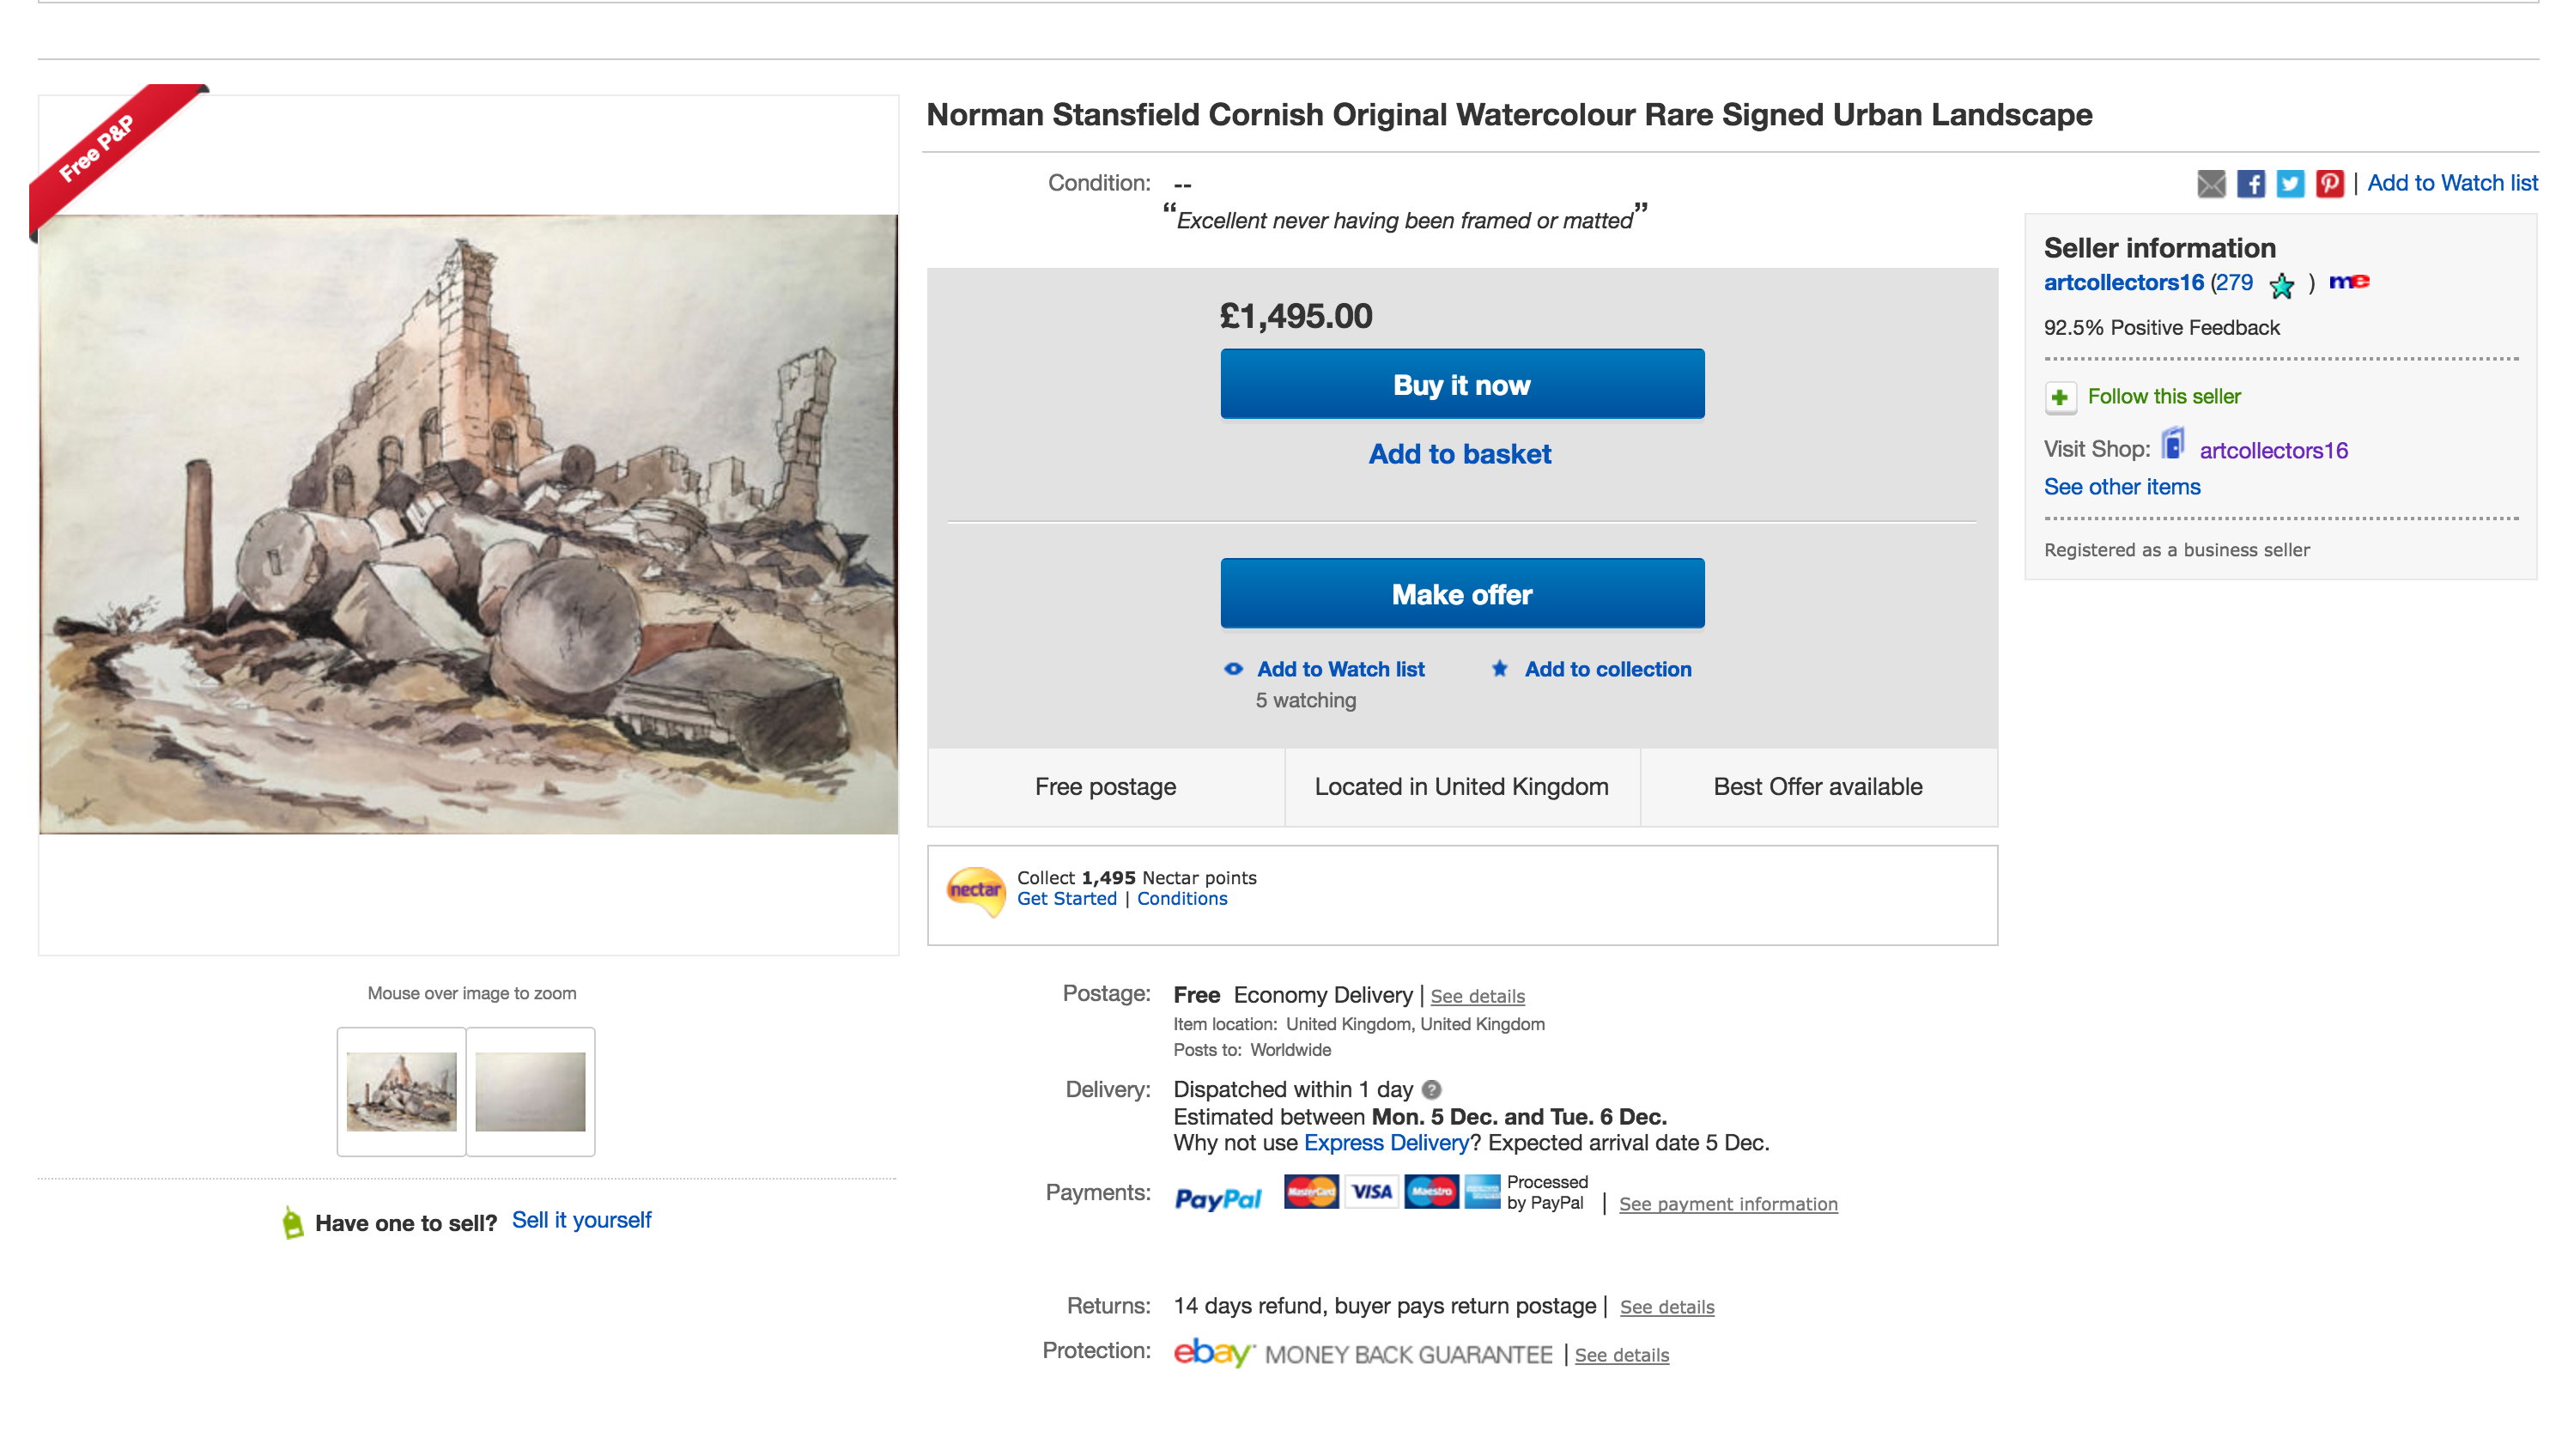Open See other items link

pyautogui.click(x=2122, y=487)
